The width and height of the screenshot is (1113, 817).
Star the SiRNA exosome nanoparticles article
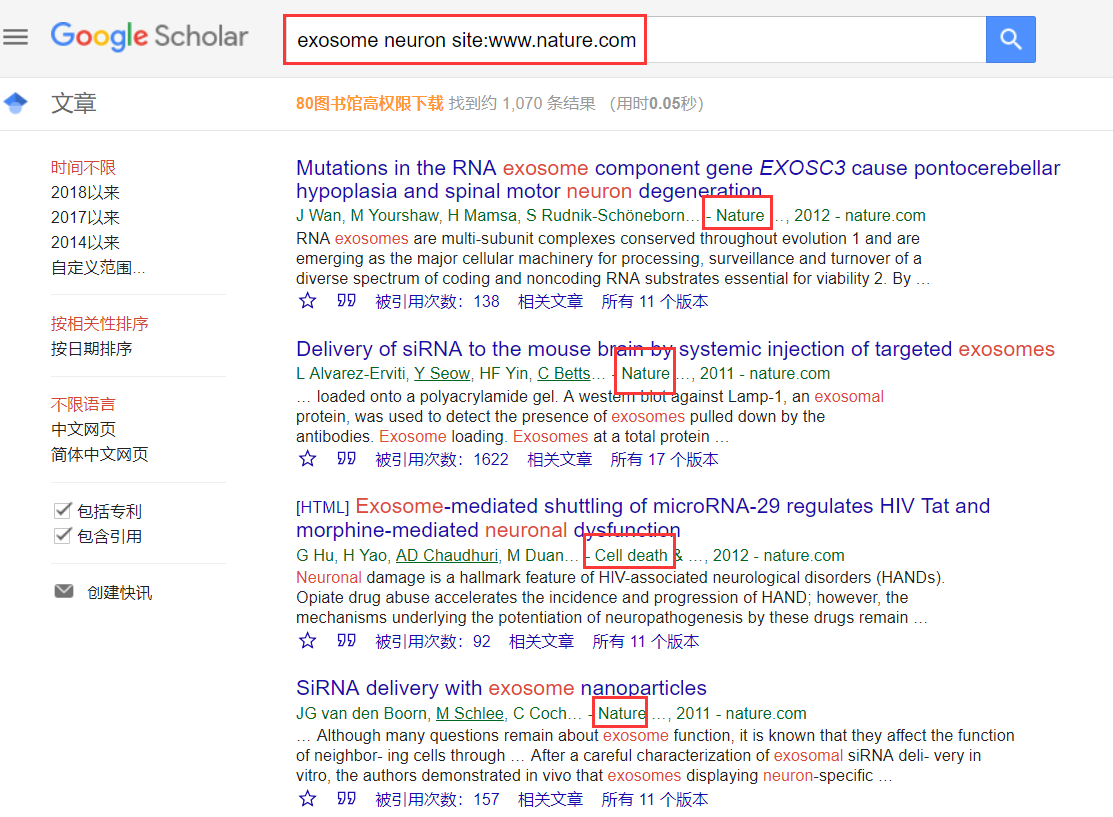pyautogui.click(x=307, y=799)
